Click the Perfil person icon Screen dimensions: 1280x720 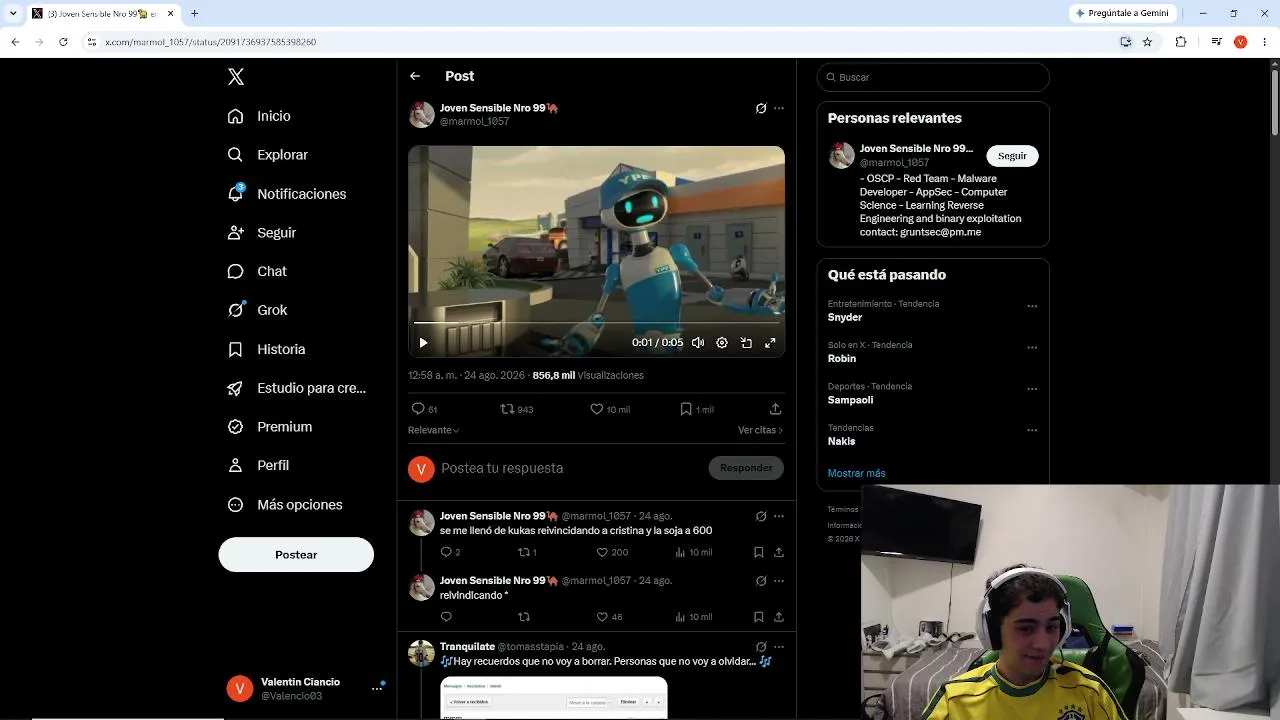tap(236, 465)
